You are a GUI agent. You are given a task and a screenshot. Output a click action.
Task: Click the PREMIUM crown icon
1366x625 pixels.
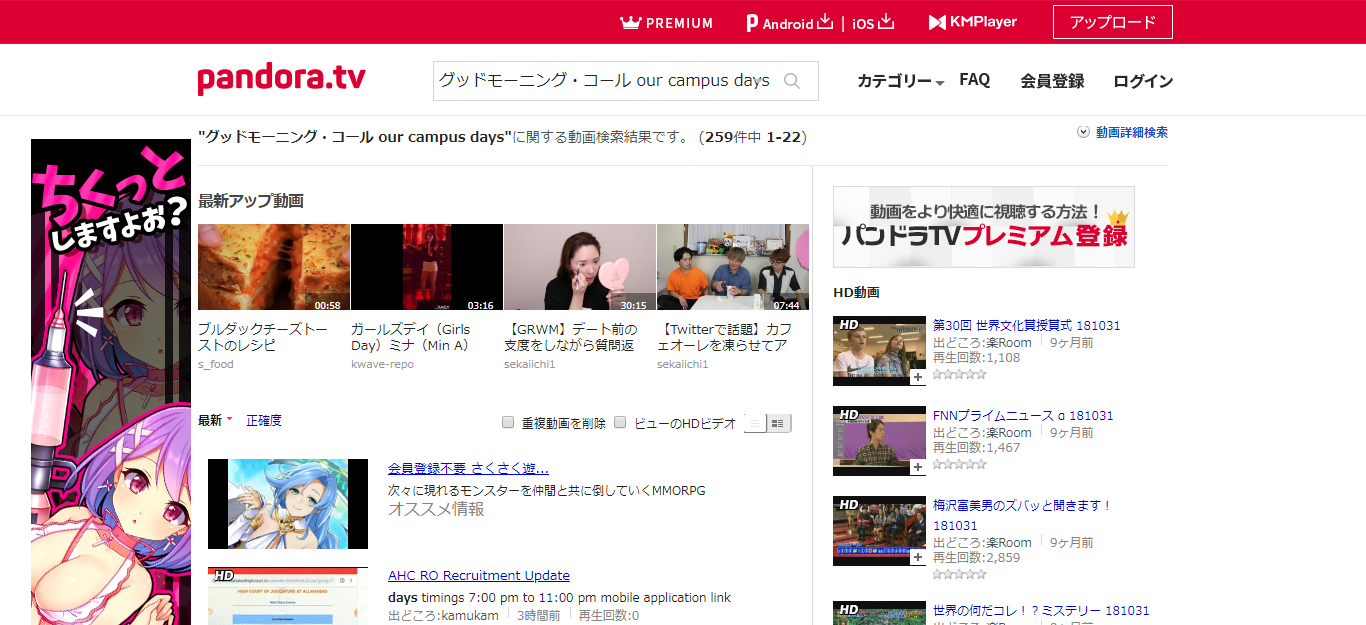(630, 22)
